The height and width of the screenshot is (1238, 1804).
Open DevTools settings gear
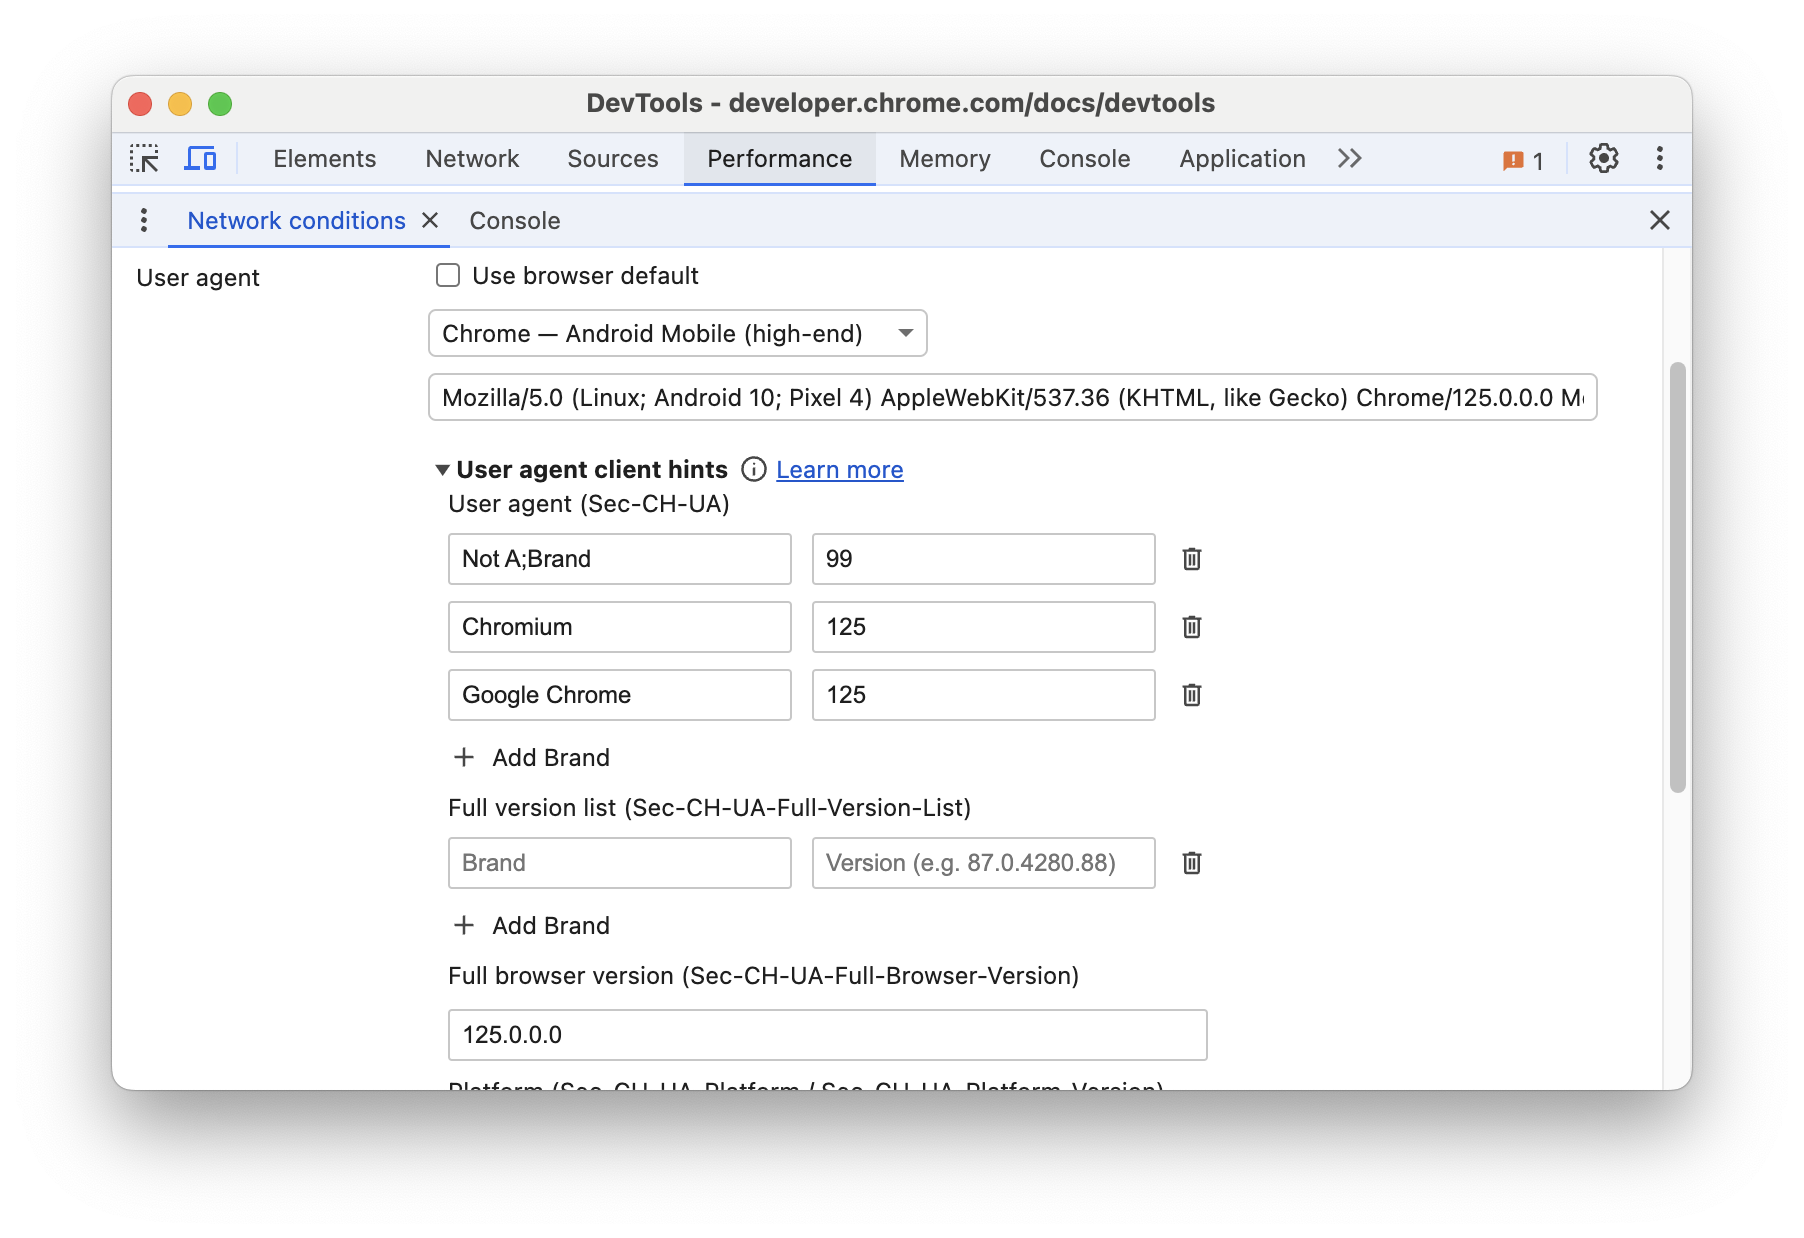[1603, 158]
